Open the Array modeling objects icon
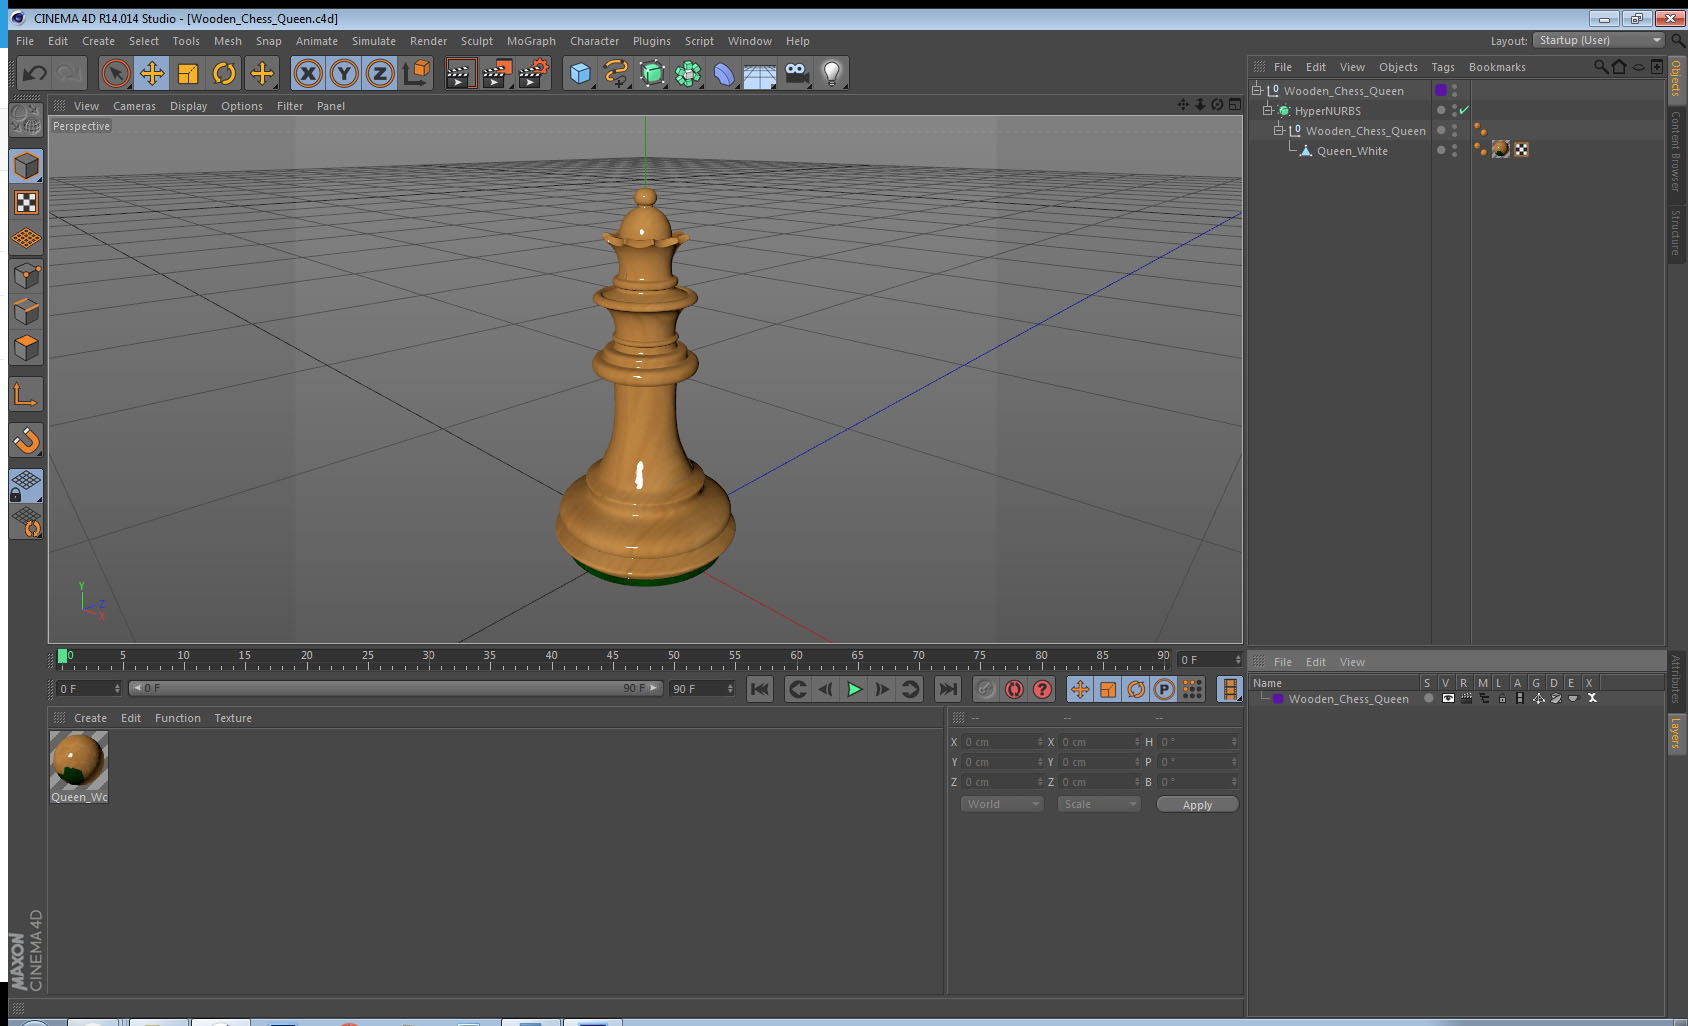The height and width of the screenshot is (1026, 1688). click(x=688, y=73)
